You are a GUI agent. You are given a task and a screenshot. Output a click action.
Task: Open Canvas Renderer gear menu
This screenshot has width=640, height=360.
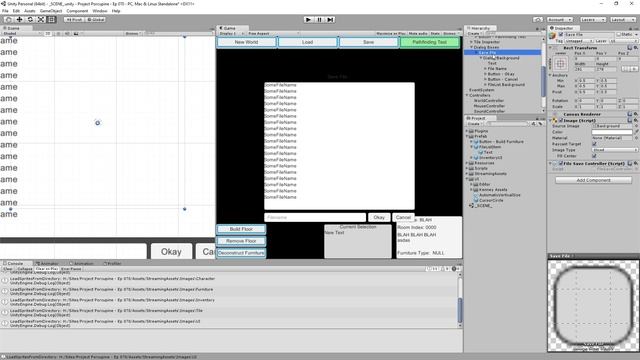pos(636,114)
